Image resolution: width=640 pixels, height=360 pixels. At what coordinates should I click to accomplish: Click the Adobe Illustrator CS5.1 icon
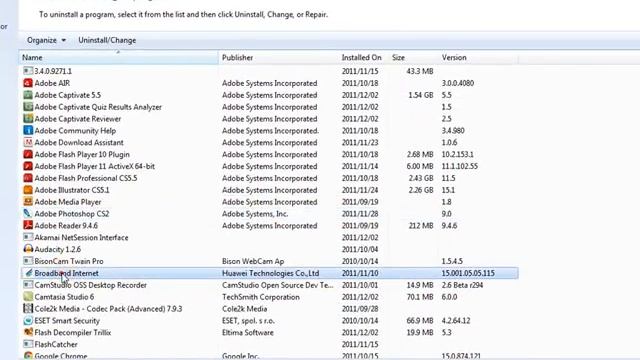point(28,190)
